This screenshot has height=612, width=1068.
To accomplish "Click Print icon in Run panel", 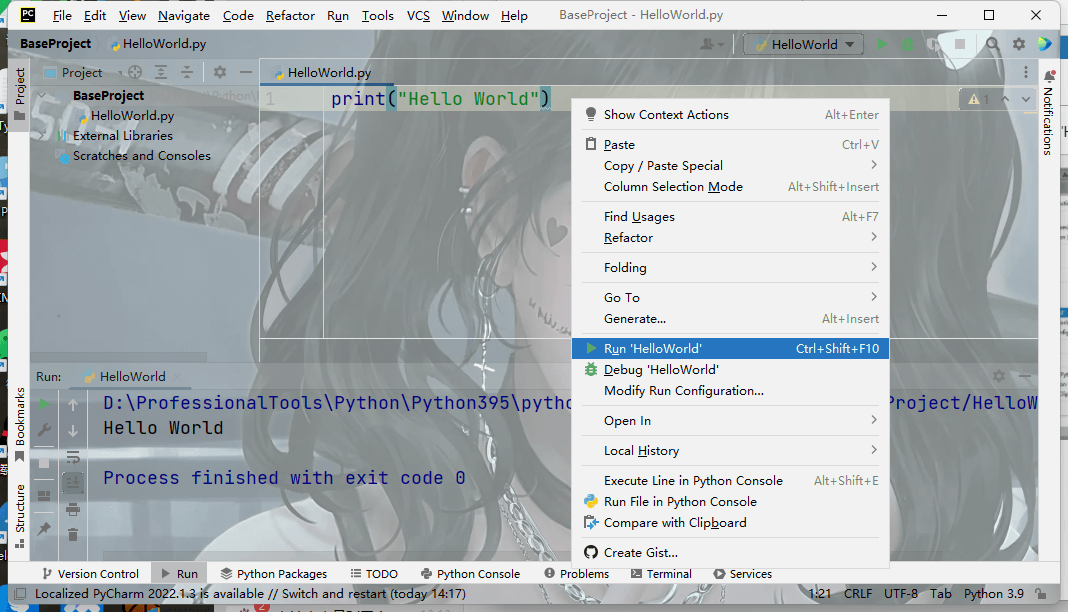I will tap(73, 509).
